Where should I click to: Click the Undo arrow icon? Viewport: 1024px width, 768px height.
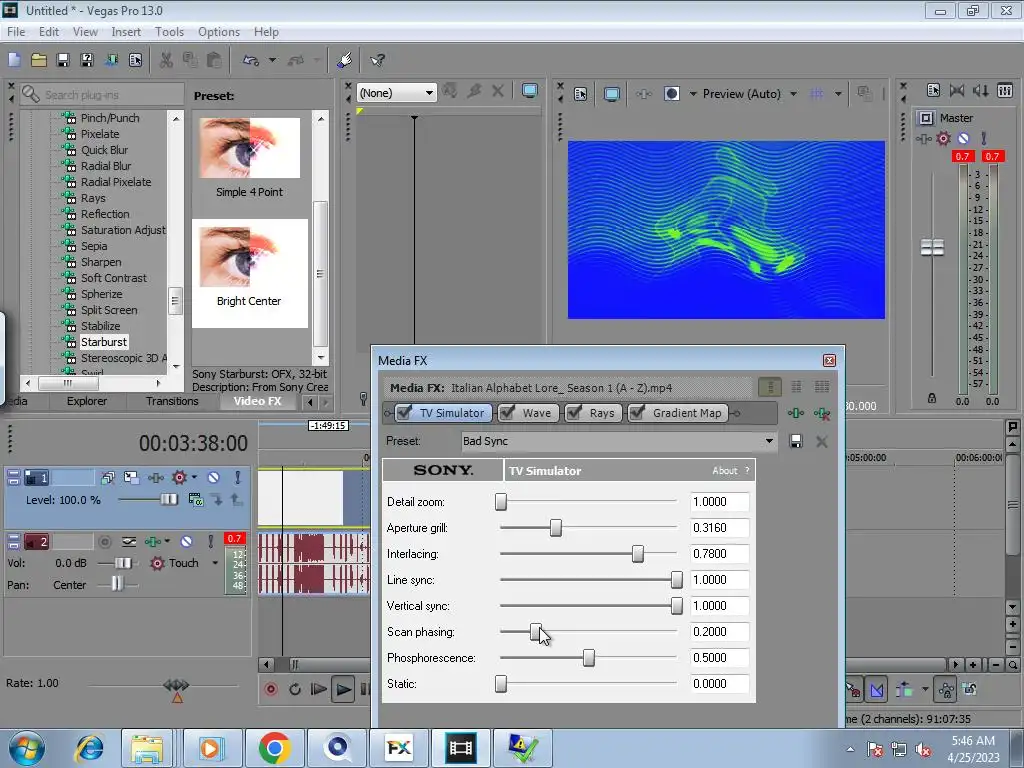click(251, 60)
